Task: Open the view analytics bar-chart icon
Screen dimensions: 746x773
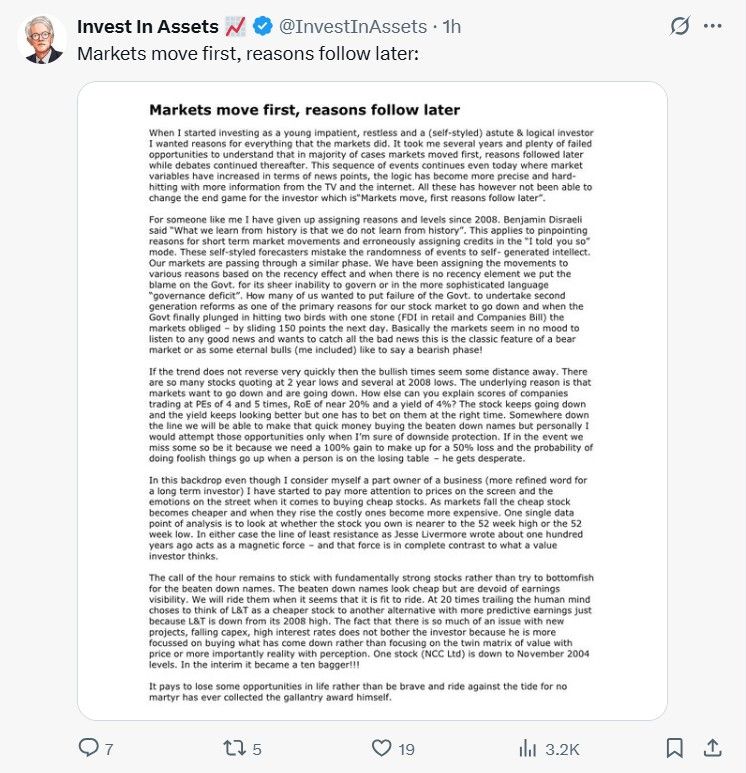Action: click(x=528, y=748)
